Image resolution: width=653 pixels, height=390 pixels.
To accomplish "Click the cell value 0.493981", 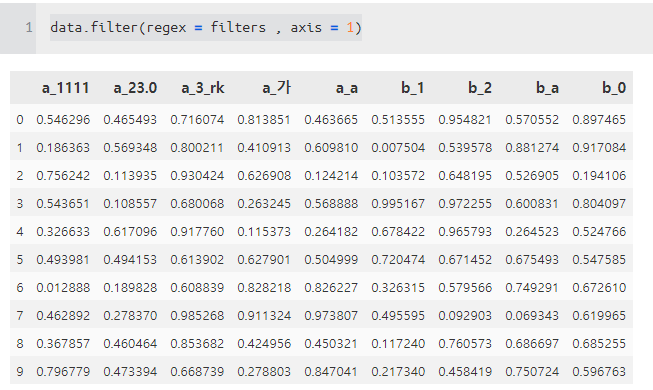I will pos(63,260).
